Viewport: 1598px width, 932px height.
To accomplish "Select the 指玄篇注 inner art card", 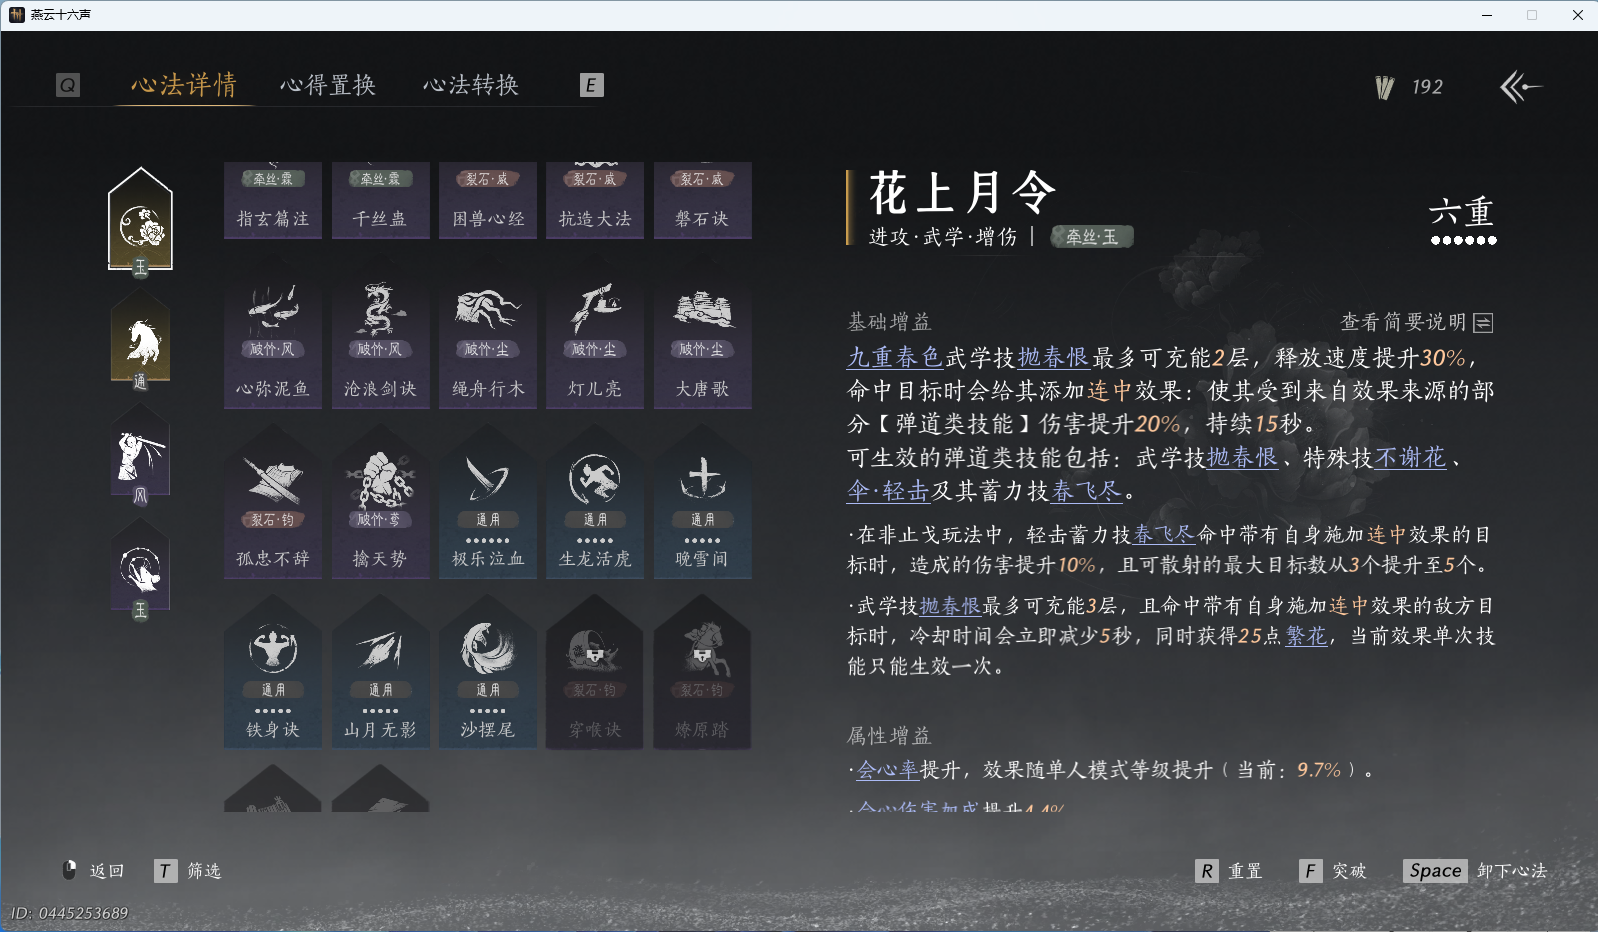I will point(273,200).
